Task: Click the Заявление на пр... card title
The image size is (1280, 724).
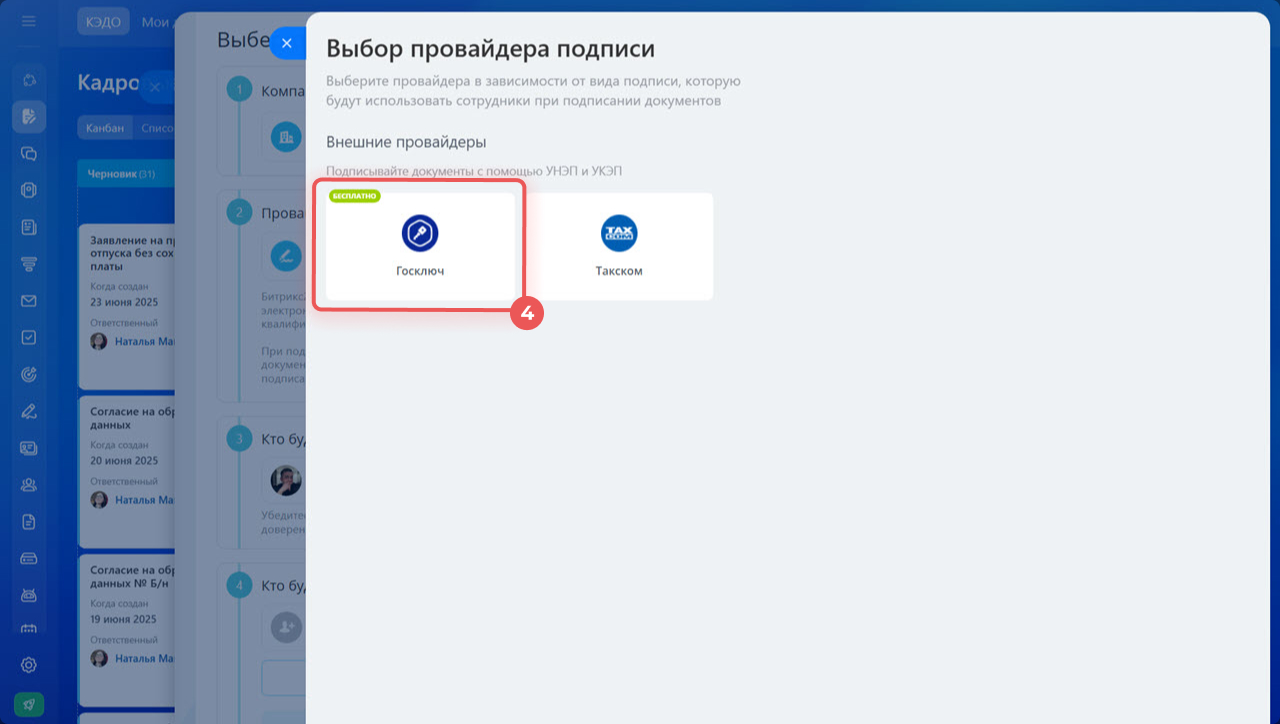Action: (x=133, y=254)
